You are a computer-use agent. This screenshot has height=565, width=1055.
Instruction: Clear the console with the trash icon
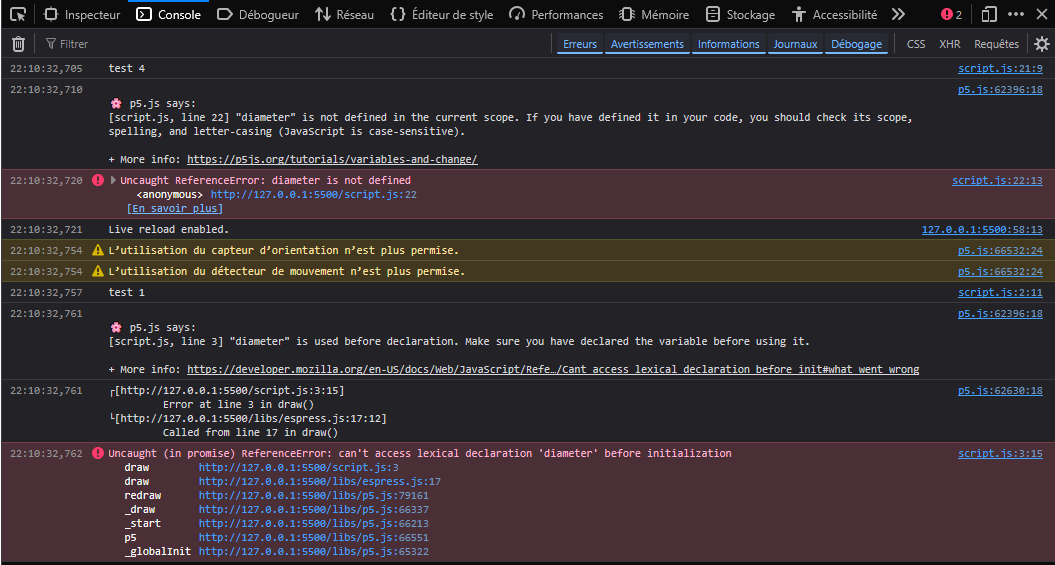18,44
